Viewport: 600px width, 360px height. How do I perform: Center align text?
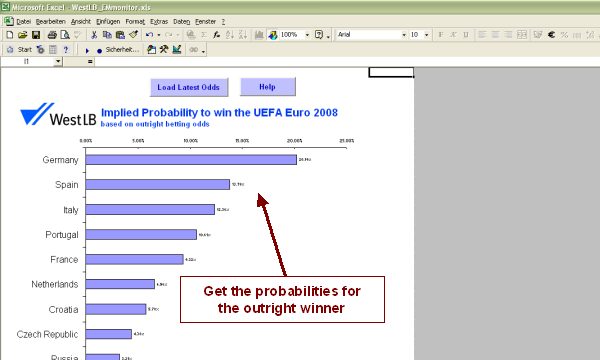[x=495, y=35]
